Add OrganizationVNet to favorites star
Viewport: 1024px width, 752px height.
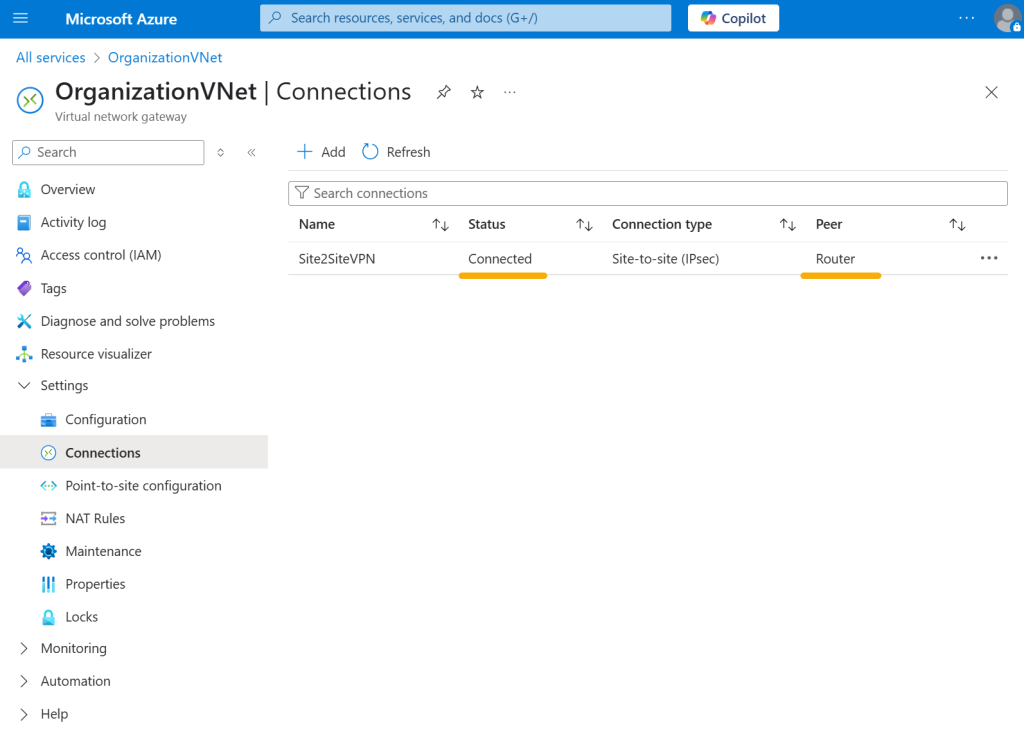pyautogui.click(x=477, y=92)
